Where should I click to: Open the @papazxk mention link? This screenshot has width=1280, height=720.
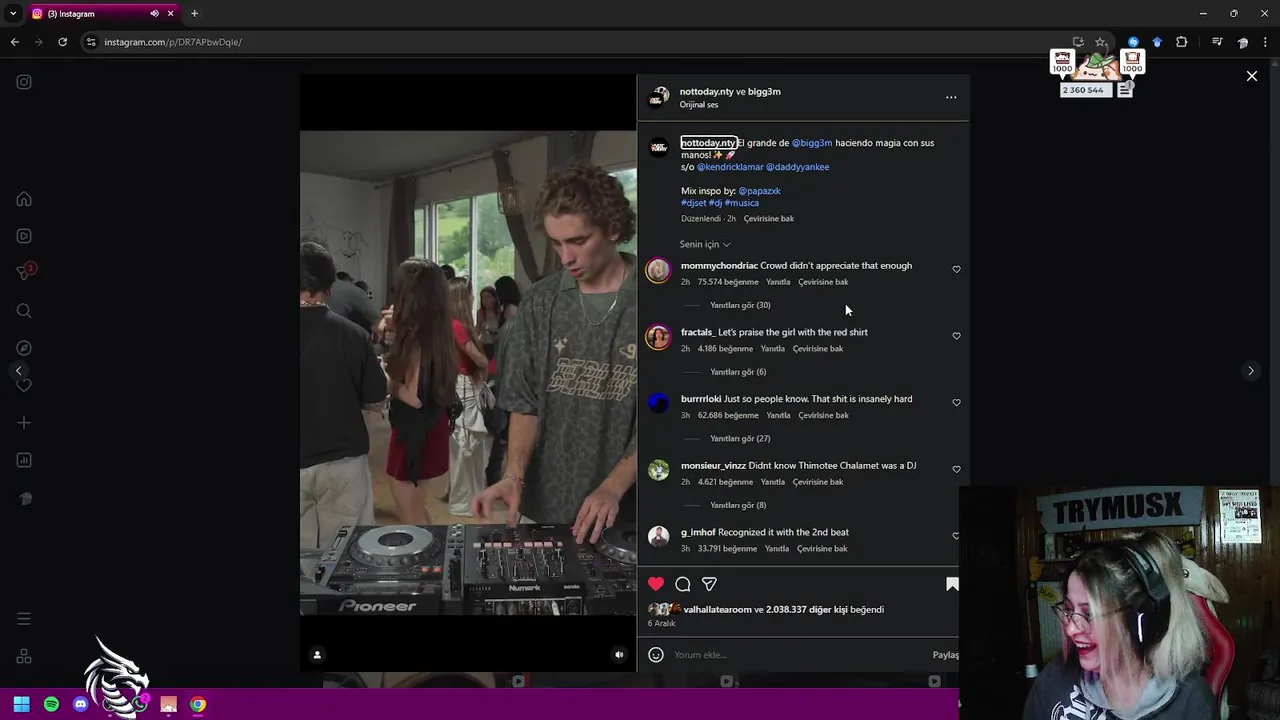[x=759, y=191]
